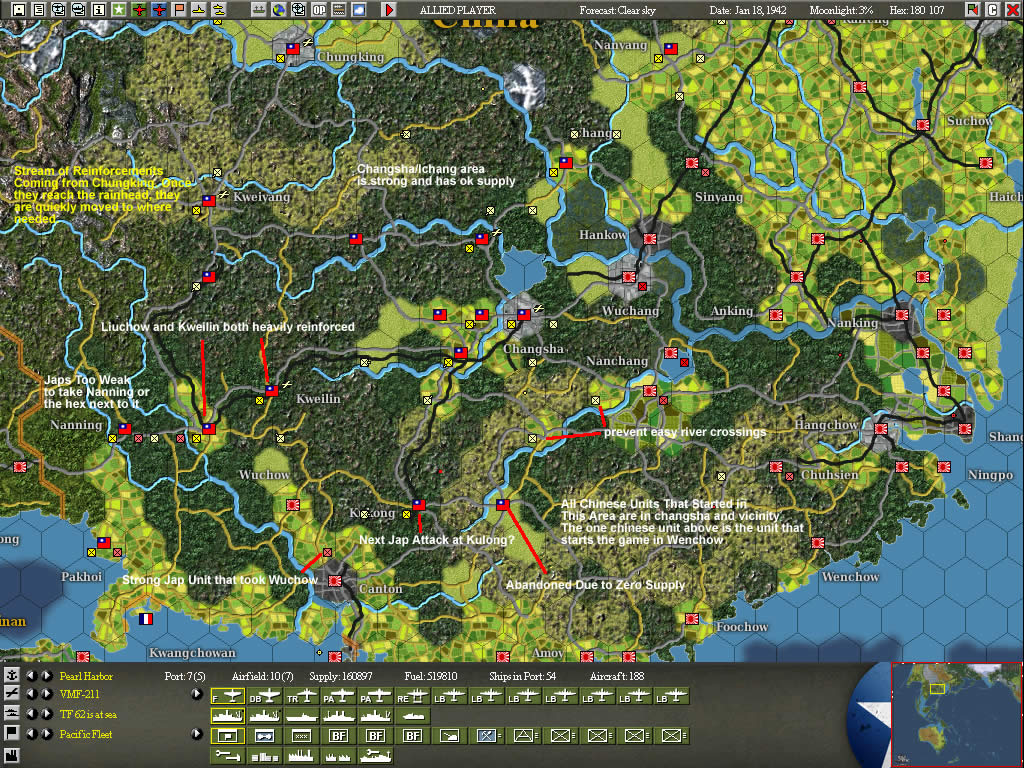Click 'Date: Jan 18, 1942' in top bar
The height and width of the screenshot is (768, 1024).
pos(748,10)
